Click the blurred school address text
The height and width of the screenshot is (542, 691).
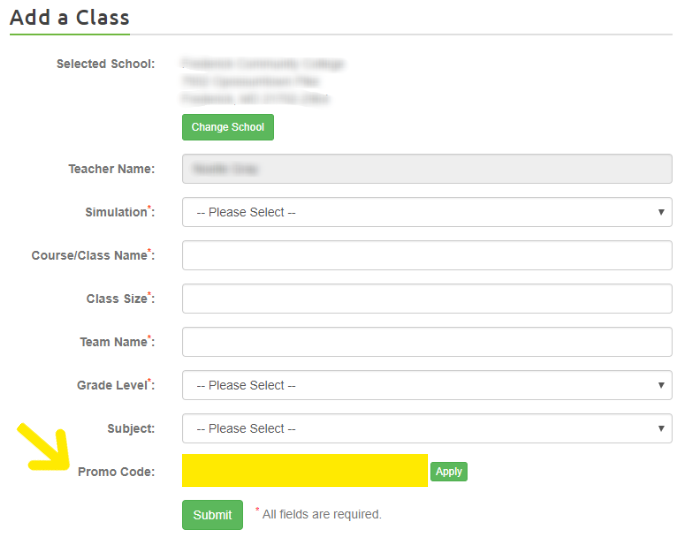pos(262,82)
